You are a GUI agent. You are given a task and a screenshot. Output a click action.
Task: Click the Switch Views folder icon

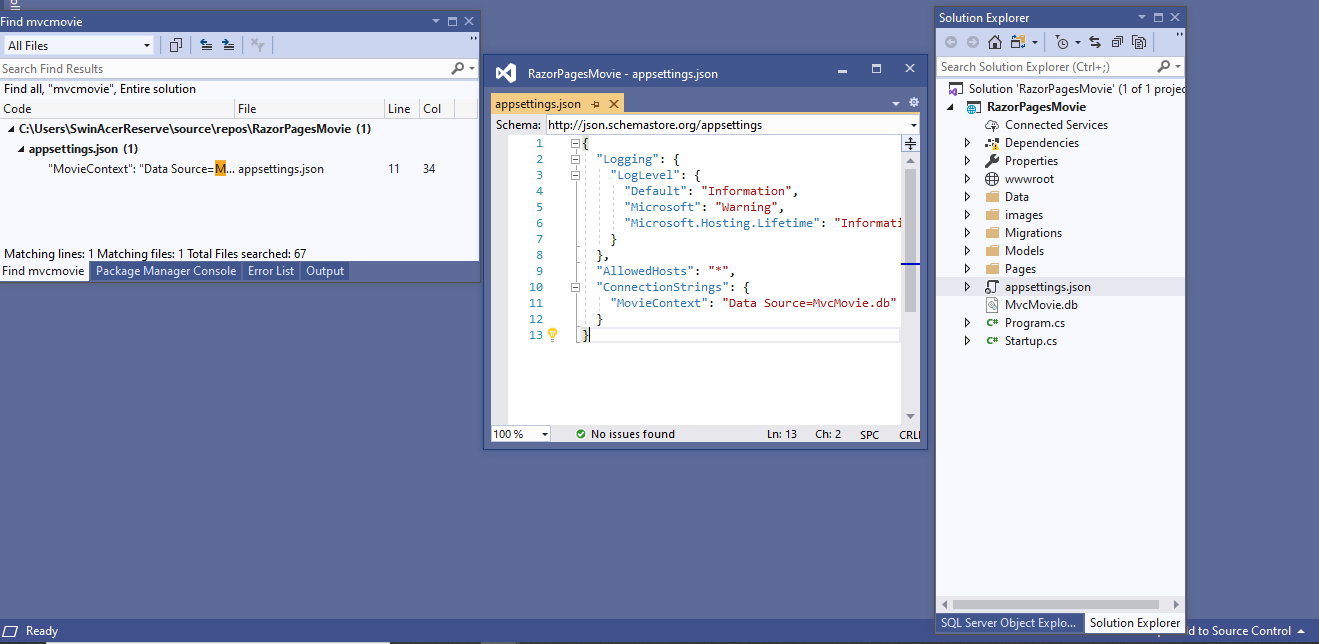coord(1016,41)
